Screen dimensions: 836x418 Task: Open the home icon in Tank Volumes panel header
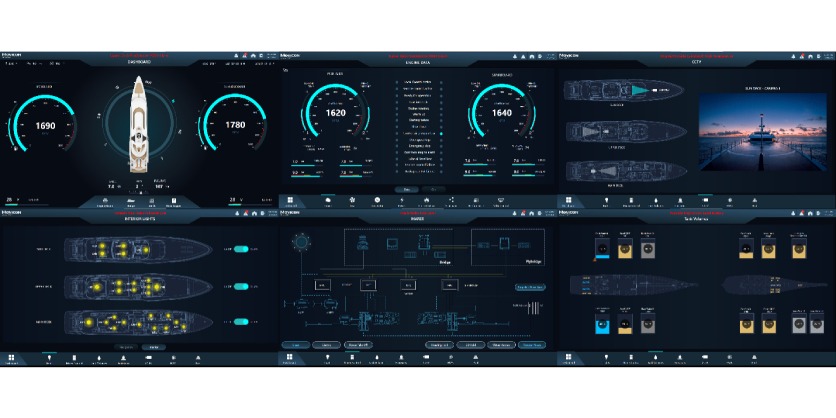point(811,213)
